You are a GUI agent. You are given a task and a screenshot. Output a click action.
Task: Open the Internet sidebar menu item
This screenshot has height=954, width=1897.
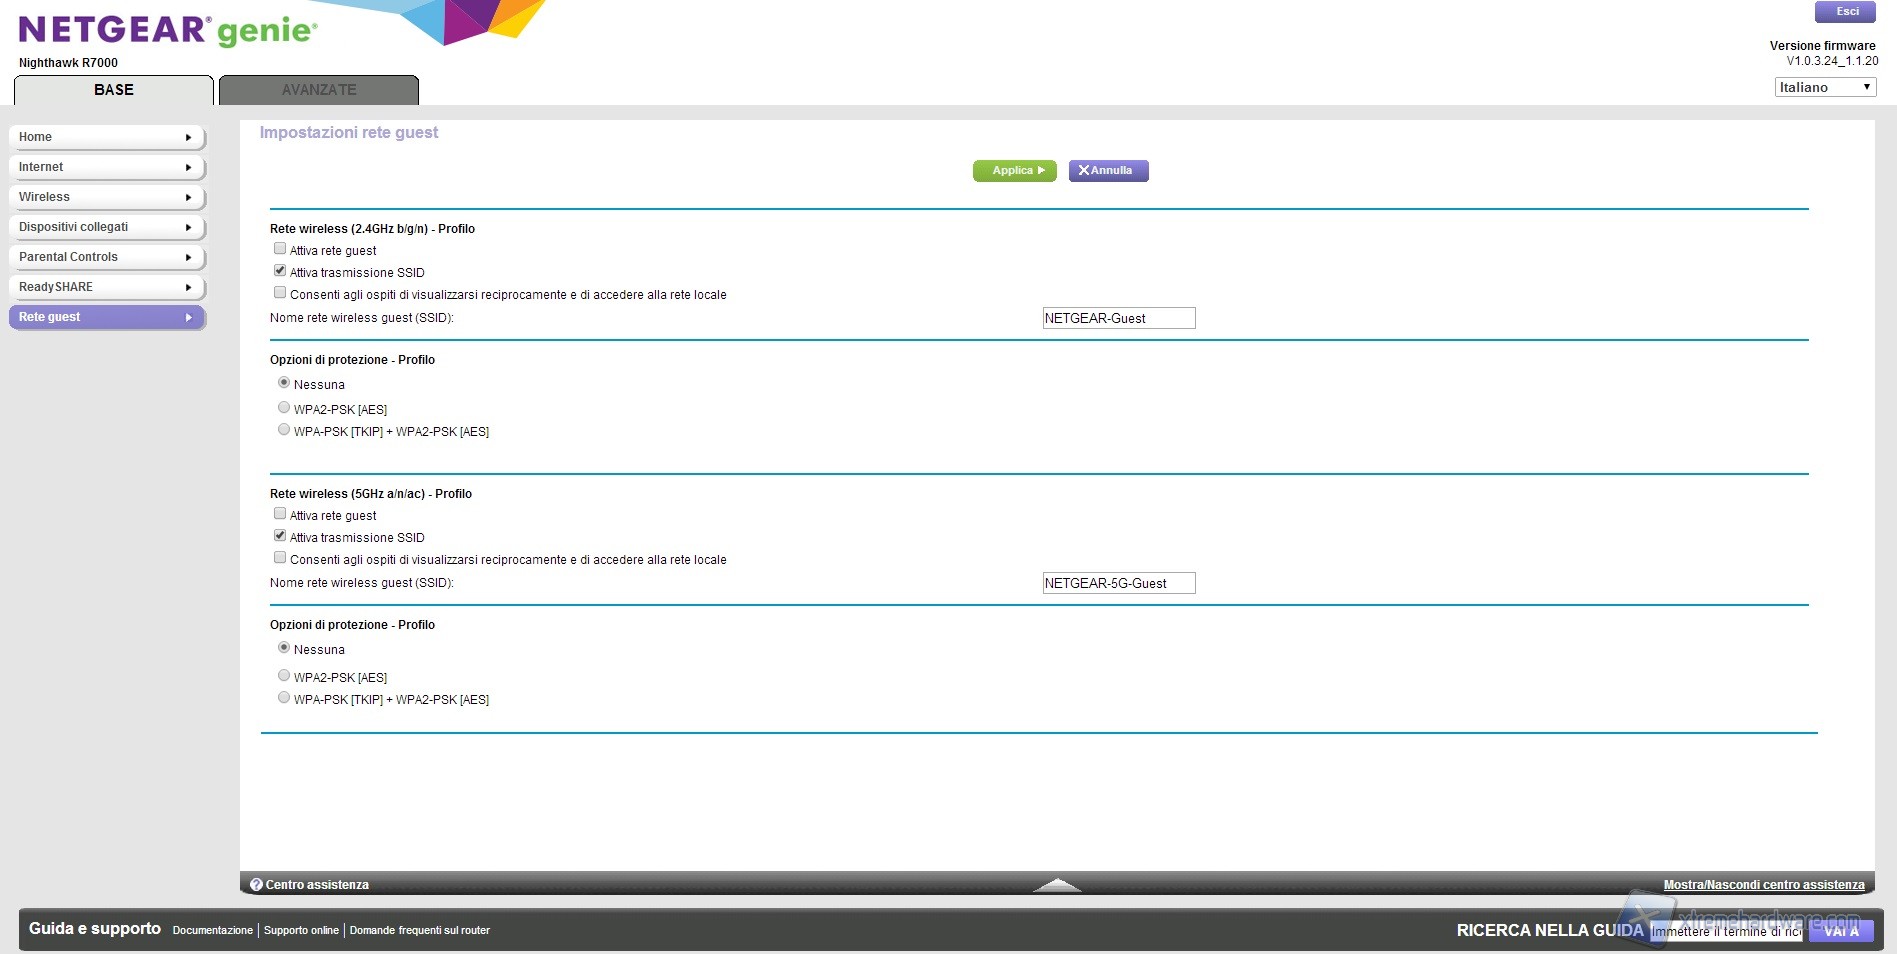coord(106,167)
